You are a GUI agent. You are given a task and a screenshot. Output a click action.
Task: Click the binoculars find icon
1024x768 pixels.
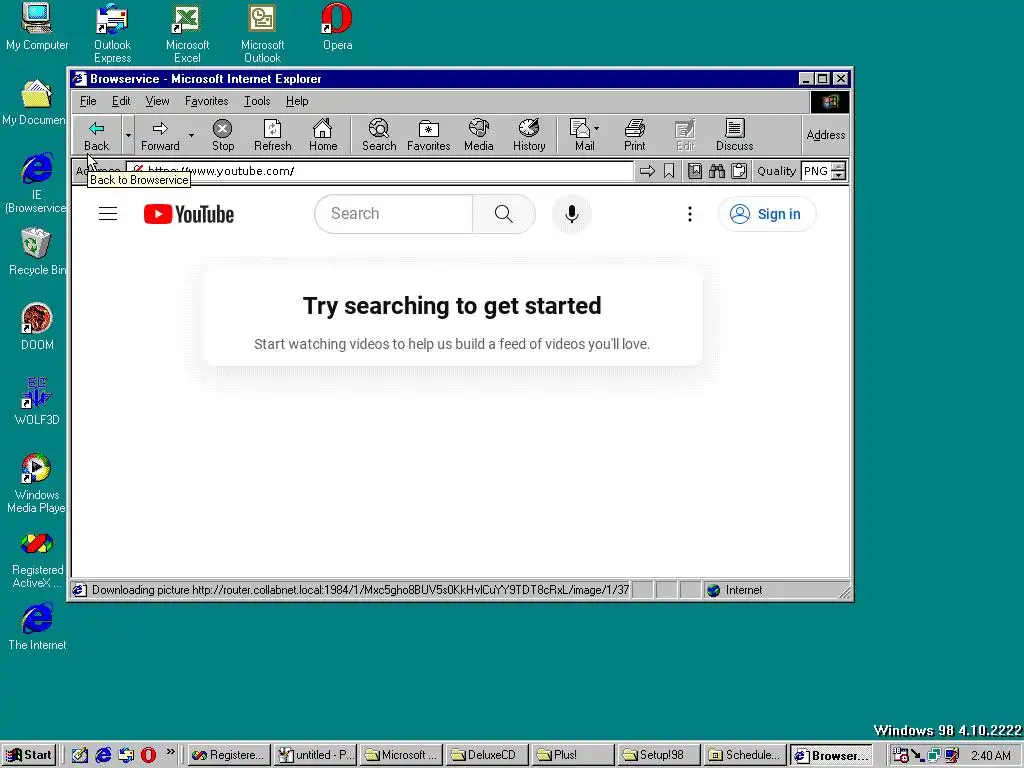(717, 171)
